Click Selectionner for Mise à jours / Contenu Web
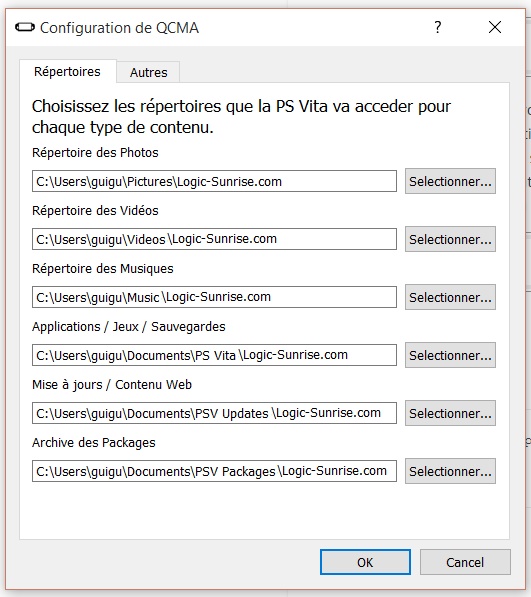 click(x=450, y=413)
